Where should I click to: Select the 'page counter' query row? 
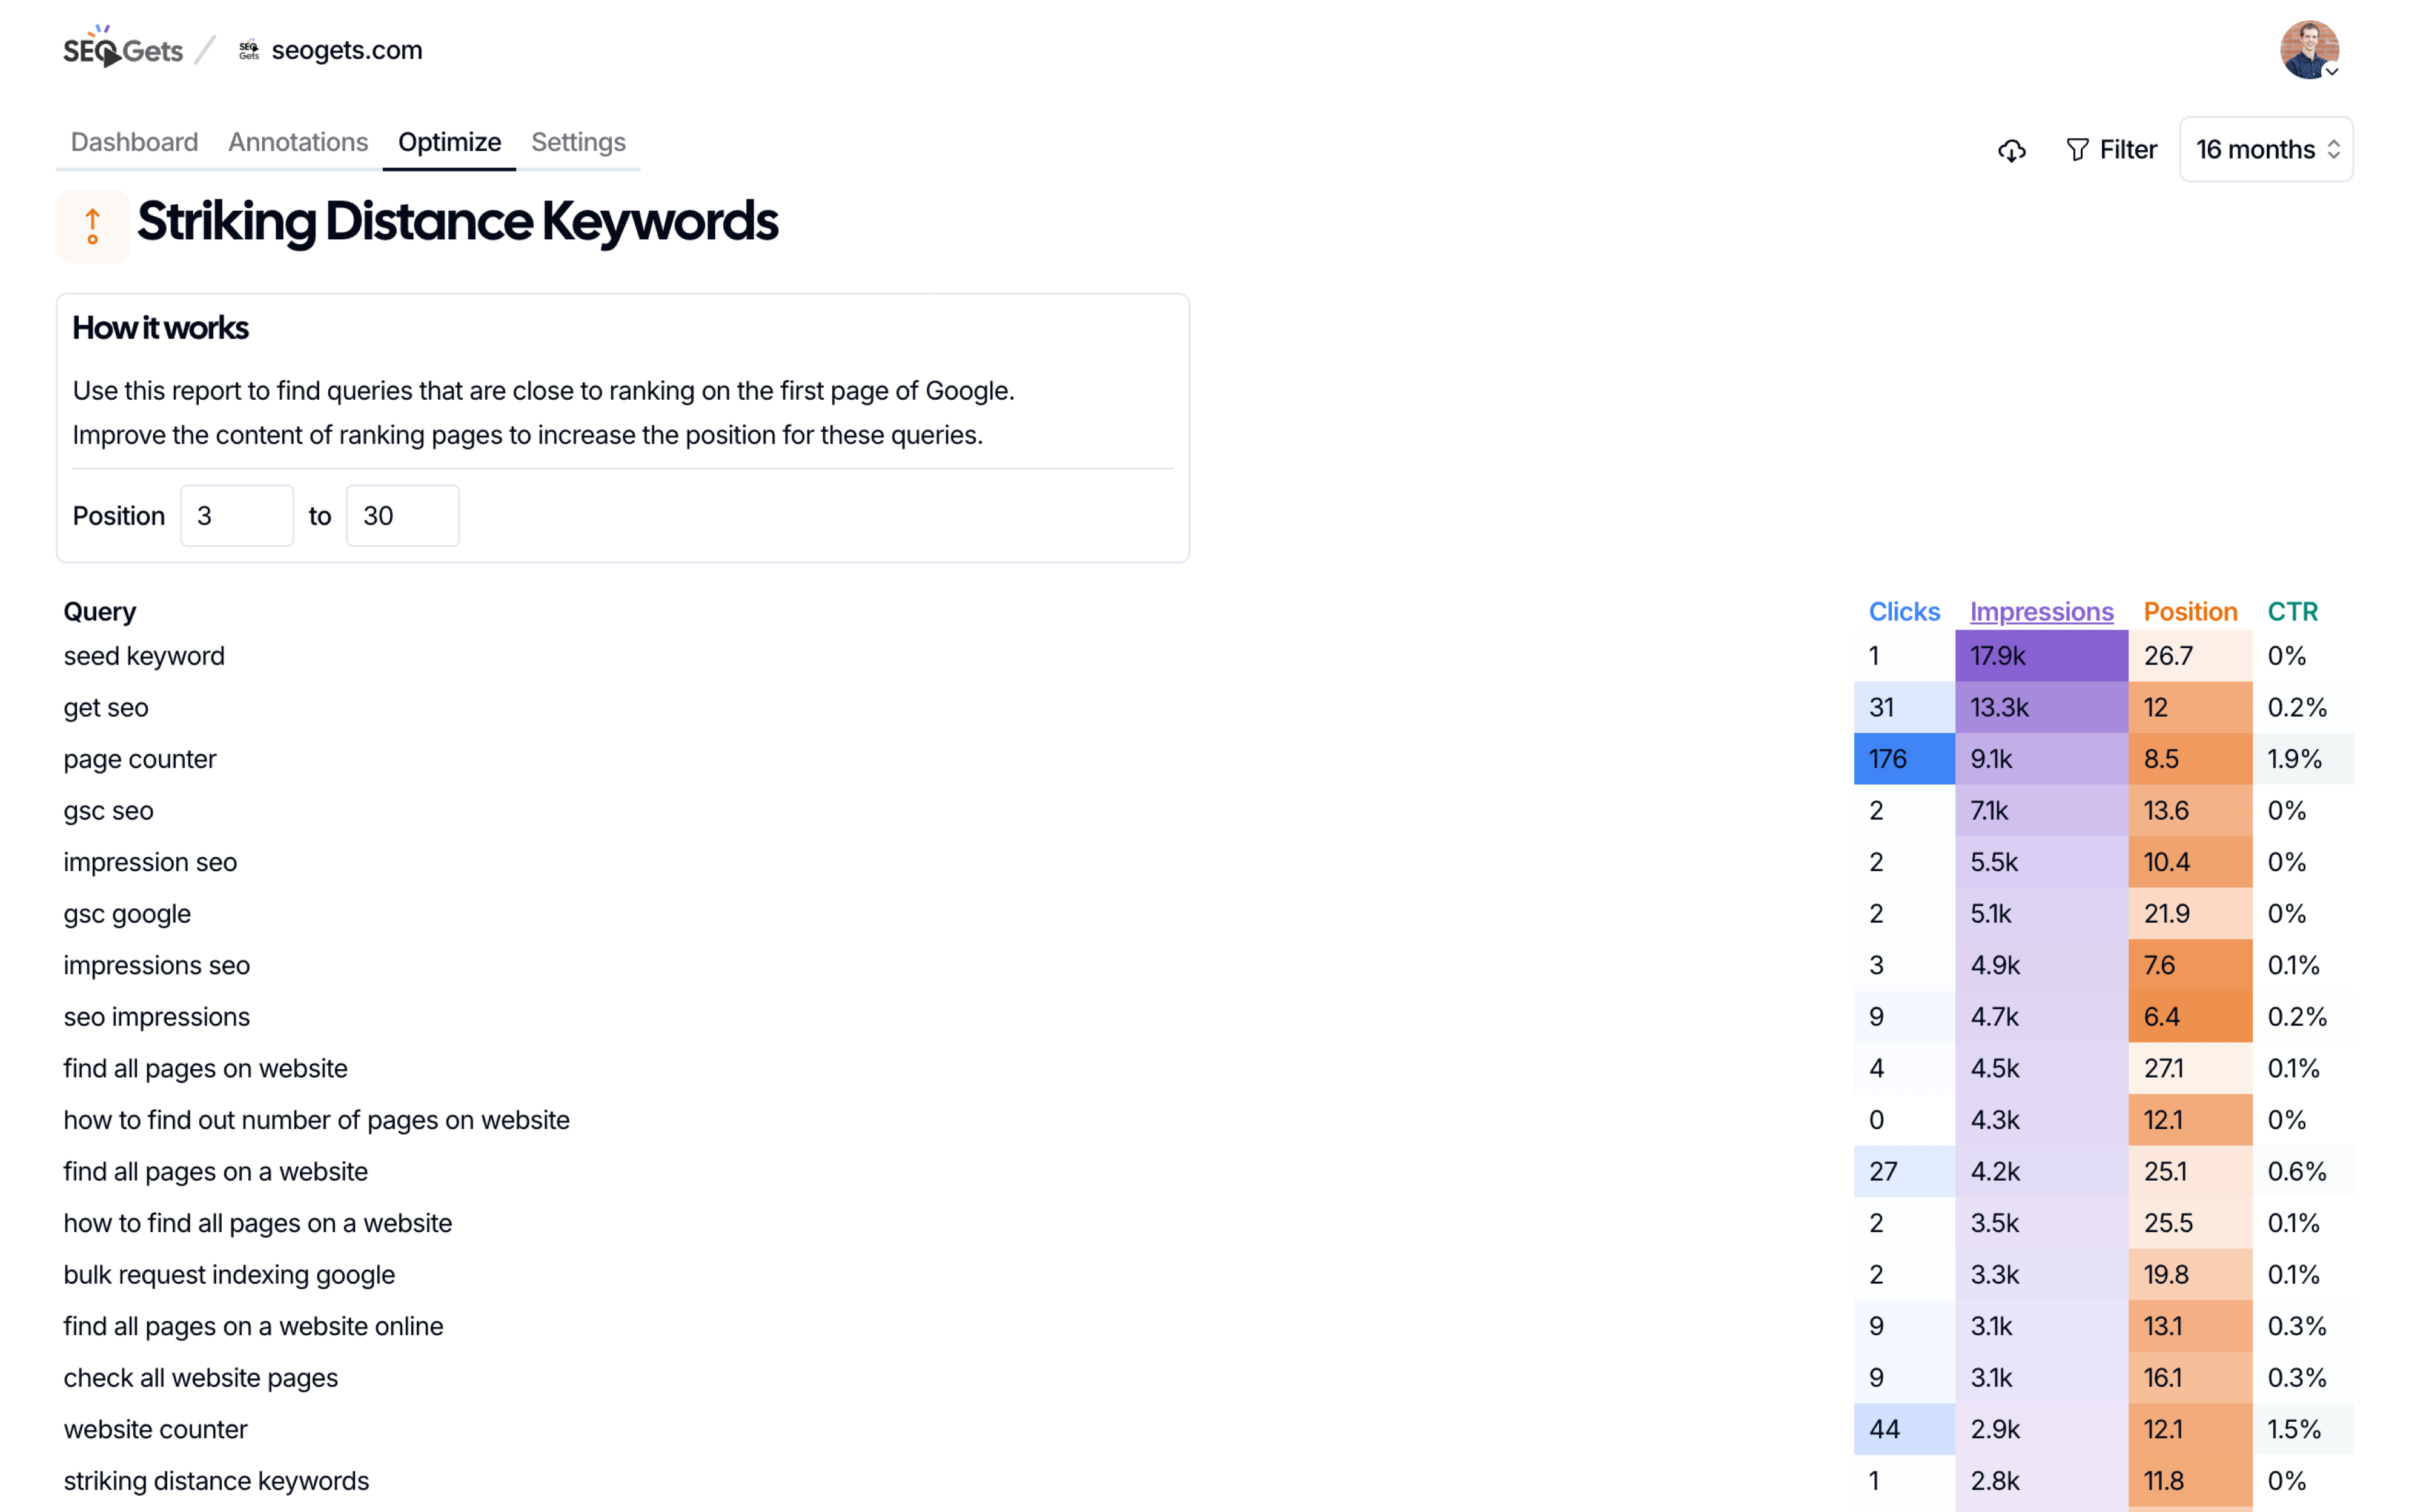pyautogui.click(x=140, y=759)
